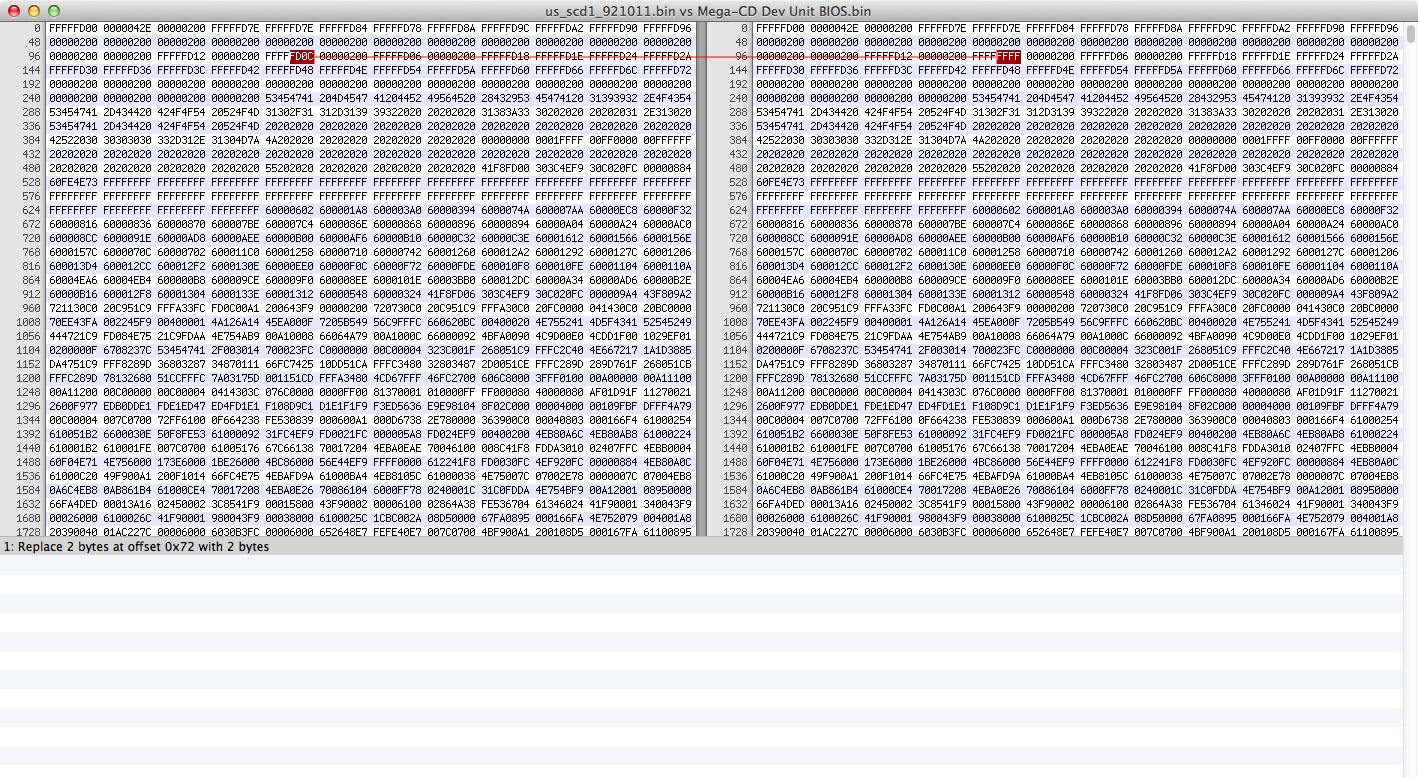This screenshot has height=778, width=1418.
Task: Click the vertical scrollbar thumb of the hex view
Action: click(1410, 33)
